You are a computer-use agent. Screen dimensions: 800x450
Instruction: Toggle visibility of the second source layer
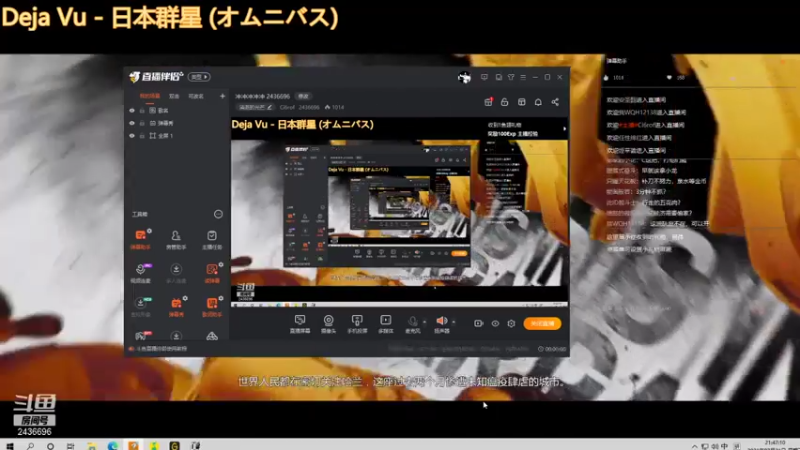pyautogui.click(x=132, y=123)
